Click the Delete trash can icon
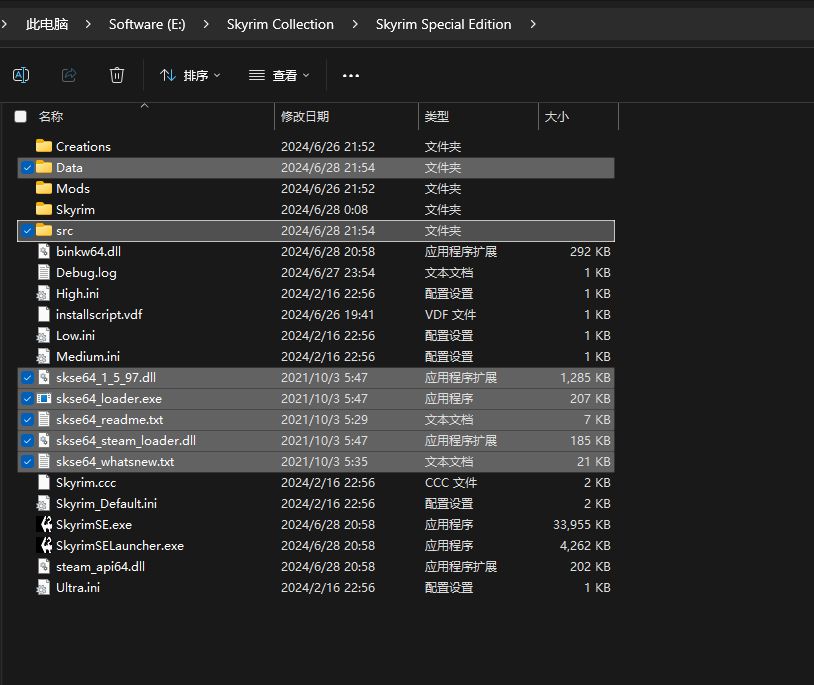814x685 pixels. point(117,75)
